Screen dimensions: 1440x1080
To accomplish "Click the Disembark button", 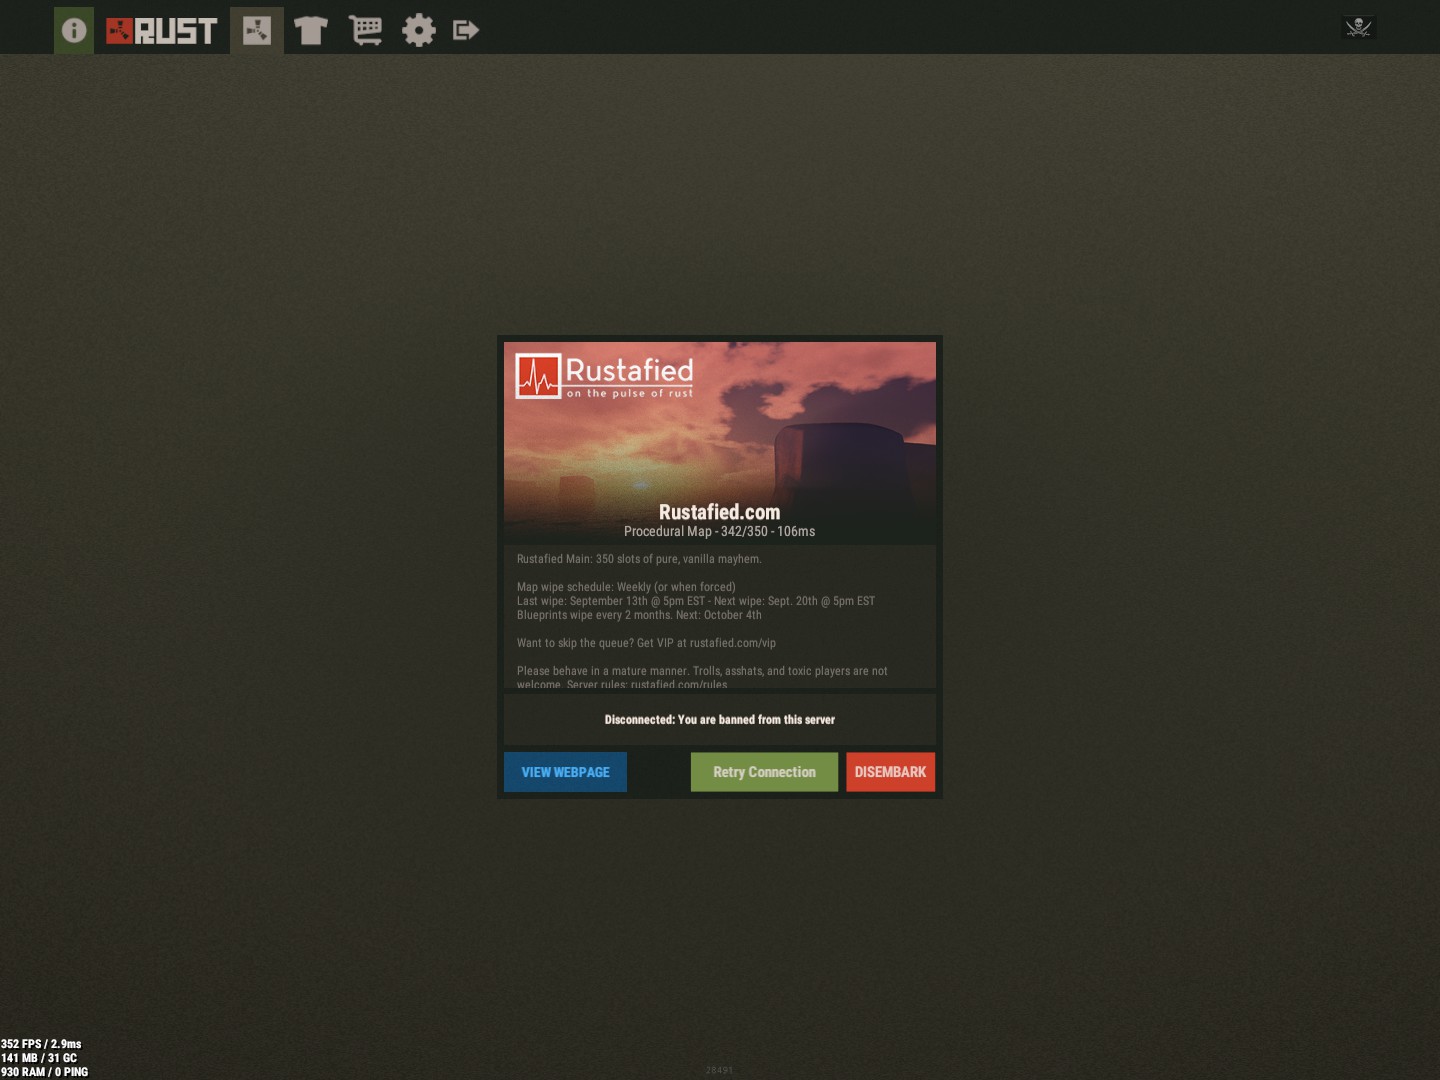I will click(x=890, y=772).
